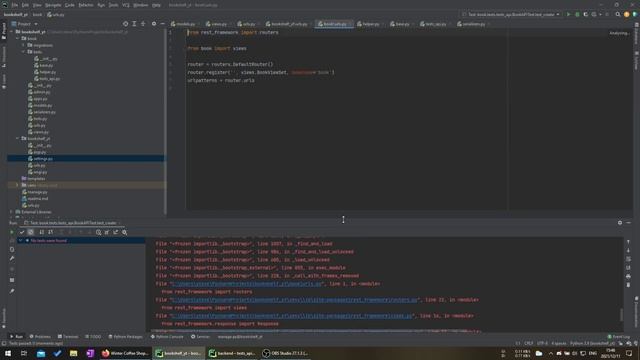640x360 pixels.
Task: Open Run panel settings gear
Action: pos(620,222)
